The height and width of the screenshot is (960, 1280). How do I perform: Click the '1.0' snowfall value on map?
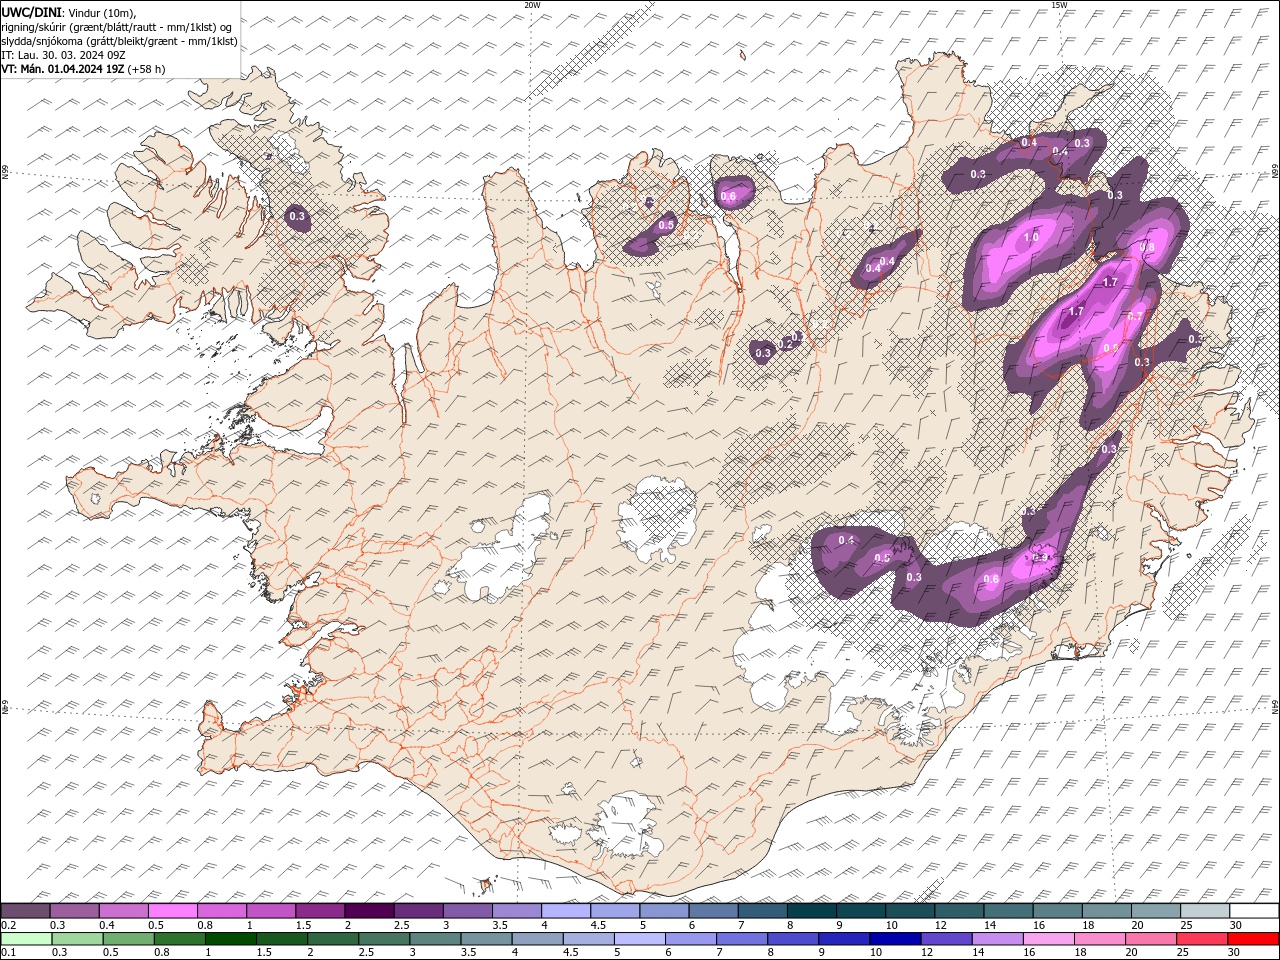pyautogui.click(x=1031, y=237)
